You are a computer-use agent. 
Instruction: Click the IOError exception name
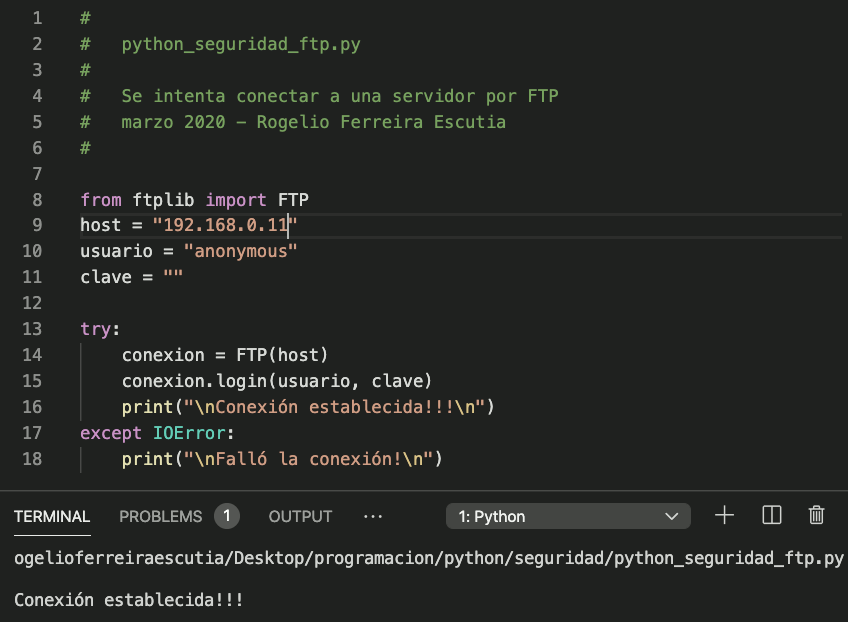coord(192,433)
